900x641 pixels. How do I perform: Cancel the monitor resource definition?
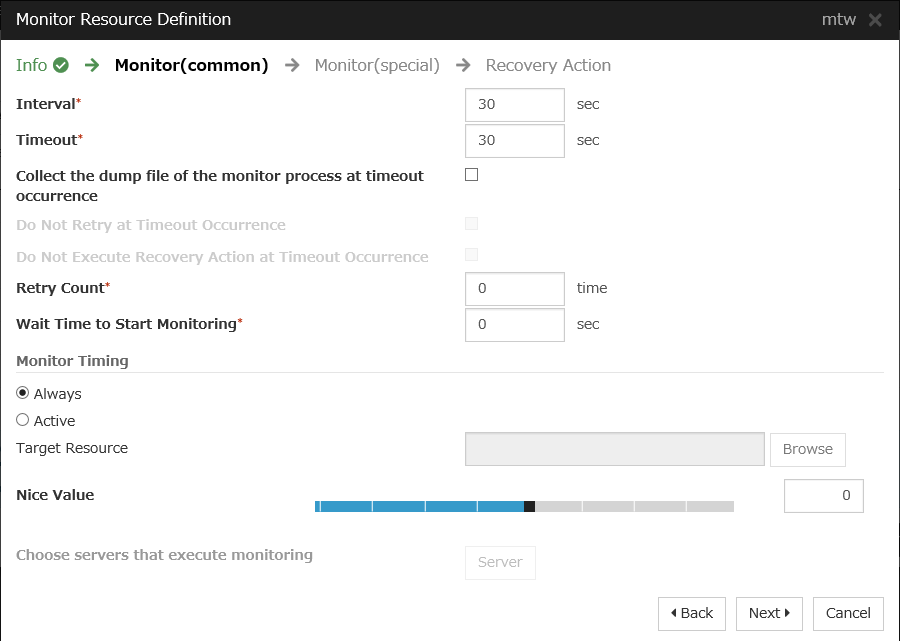848,613
